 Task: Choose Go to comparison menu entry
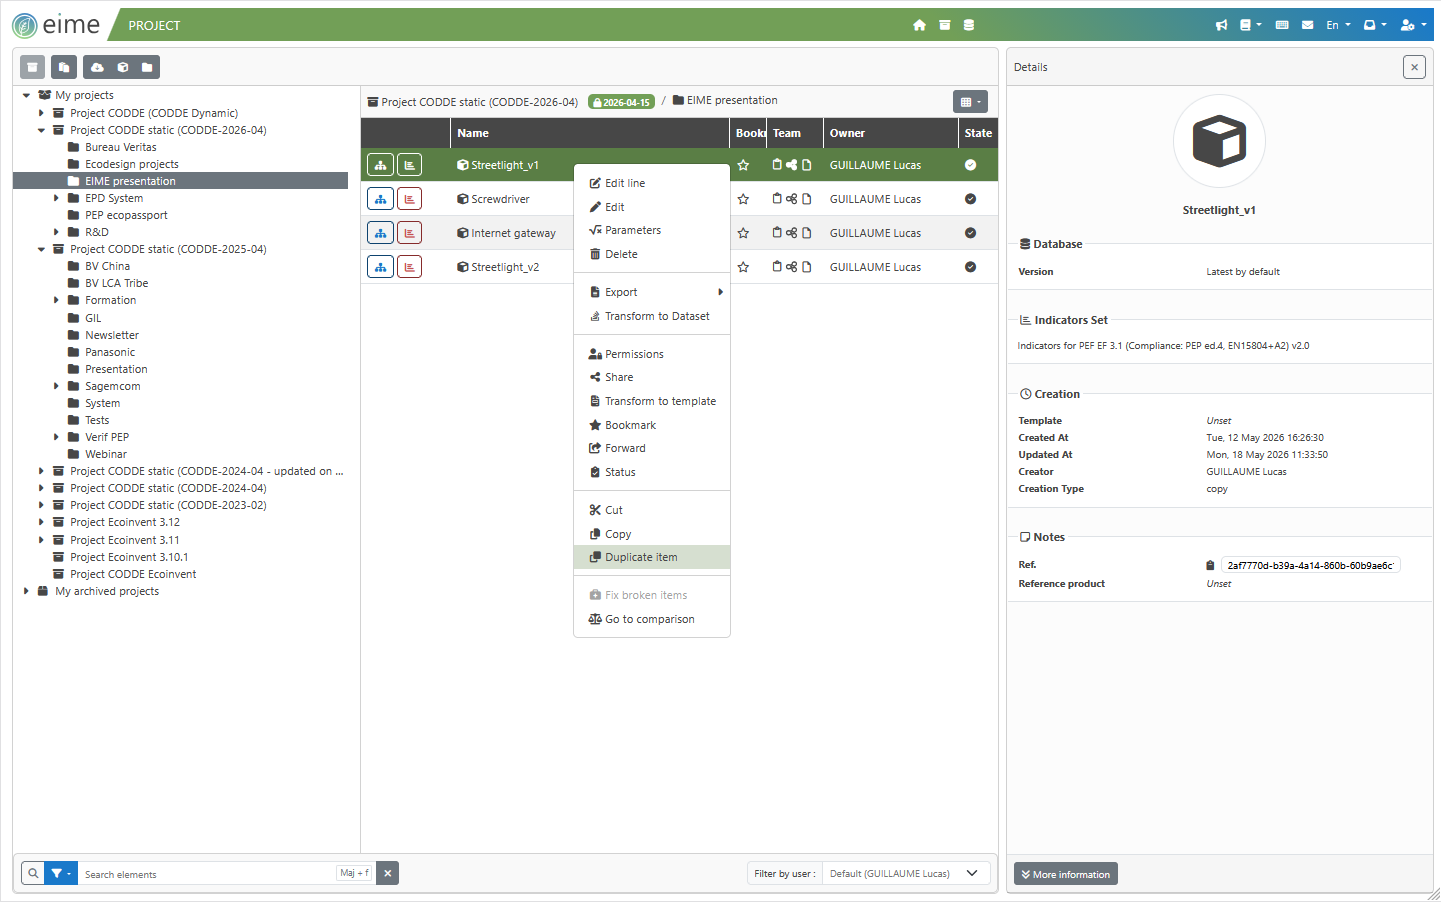[652, 619]
